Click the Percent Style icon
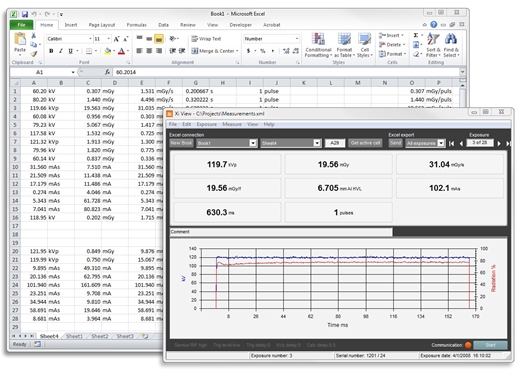This screenshot has height=385, width=532. point(263,51)
